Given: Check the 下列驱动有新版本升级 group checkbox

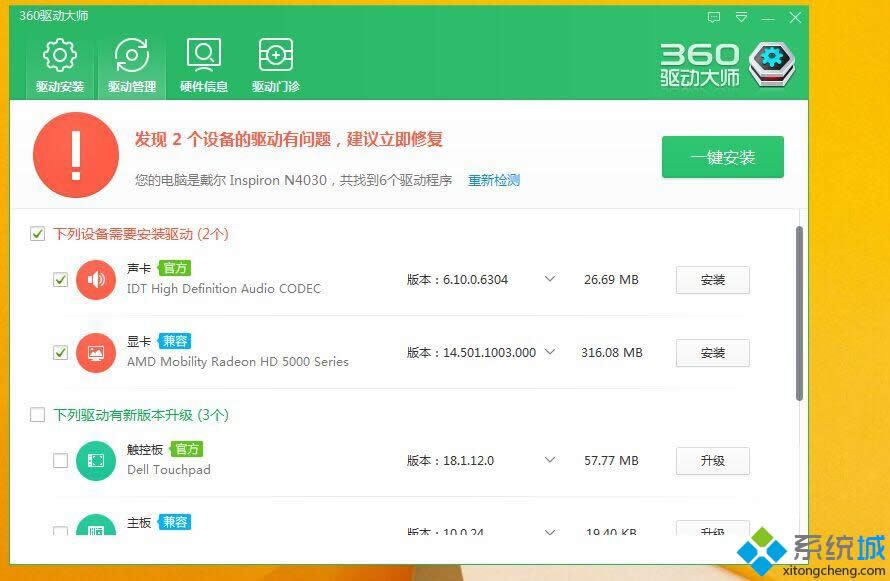Looking at the screenshot, I should (37, 415).
